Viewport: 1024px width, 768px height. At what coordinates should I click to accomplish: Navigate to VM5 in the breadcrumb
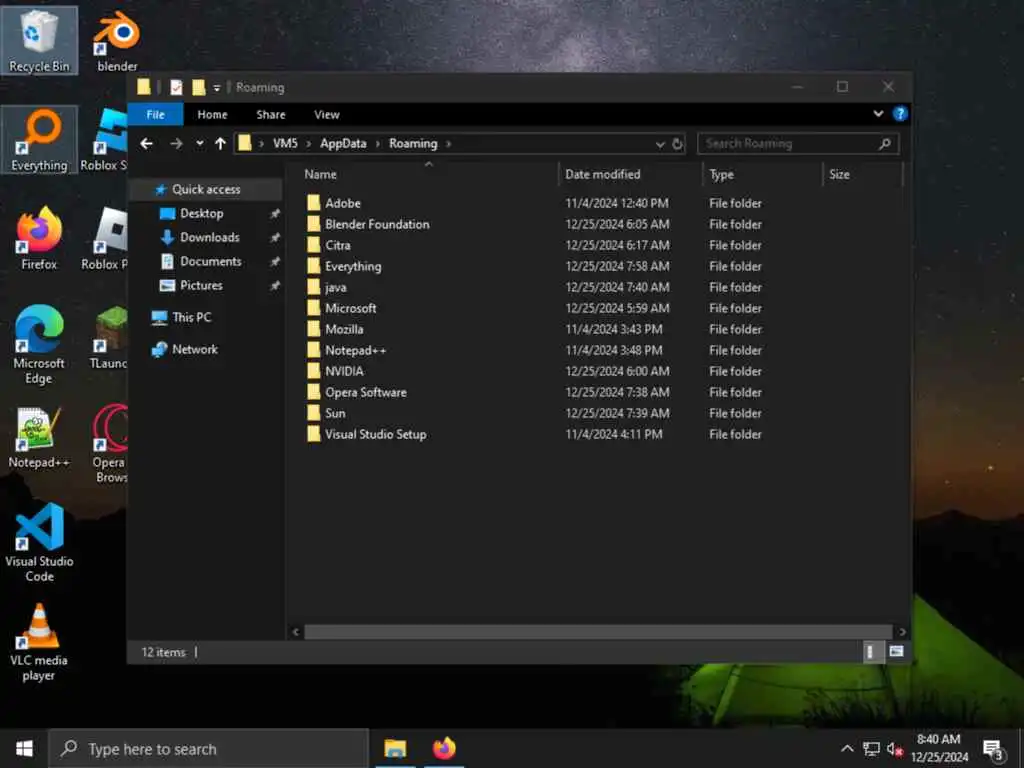[285, 144]
